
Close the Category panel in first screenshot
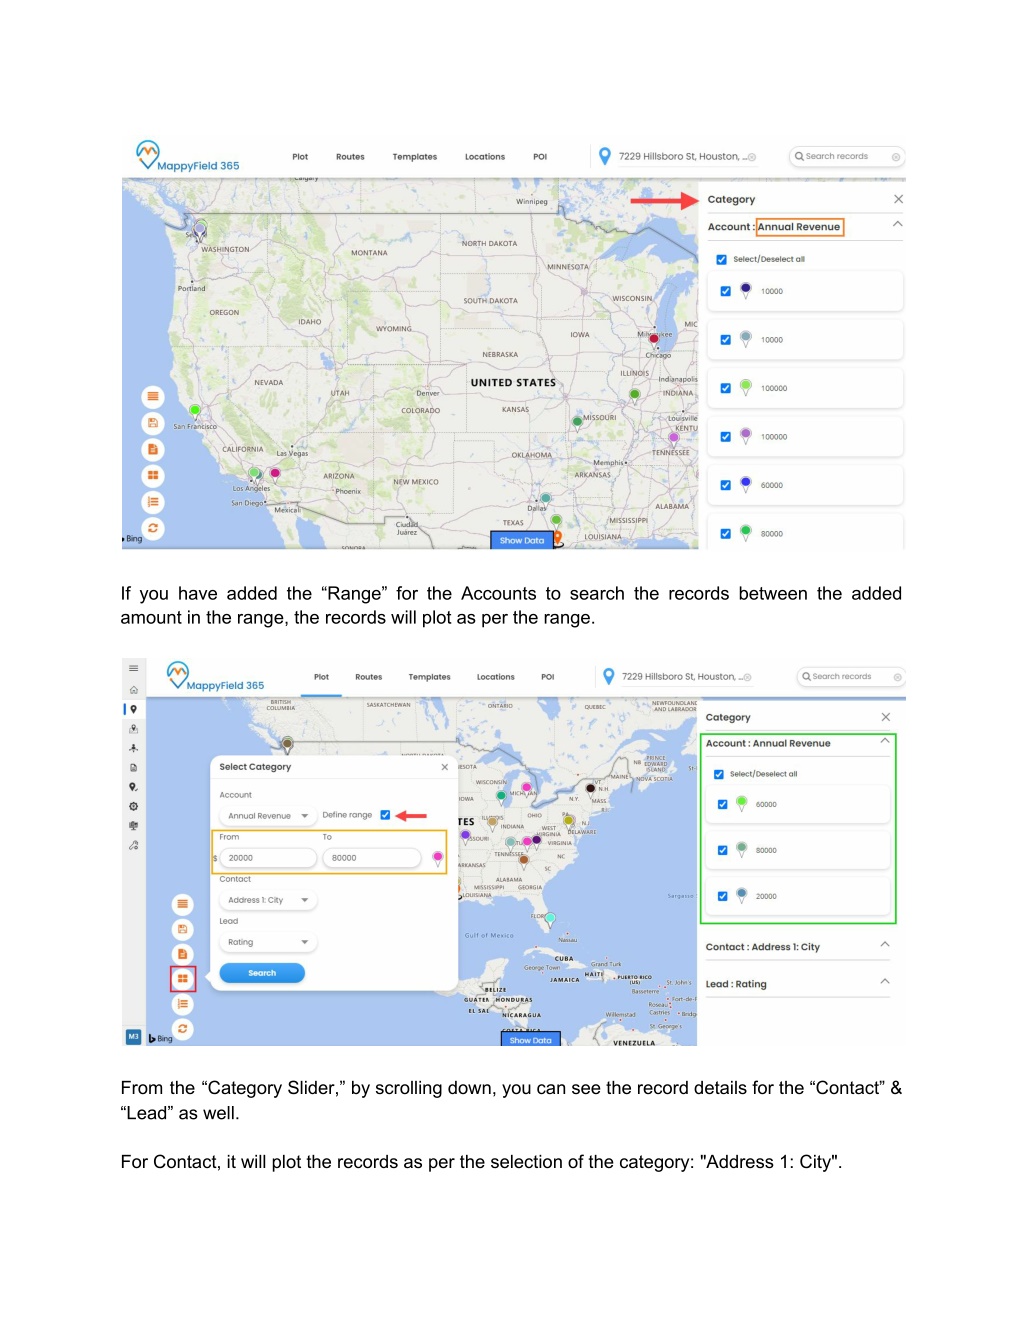click(899, 199)
